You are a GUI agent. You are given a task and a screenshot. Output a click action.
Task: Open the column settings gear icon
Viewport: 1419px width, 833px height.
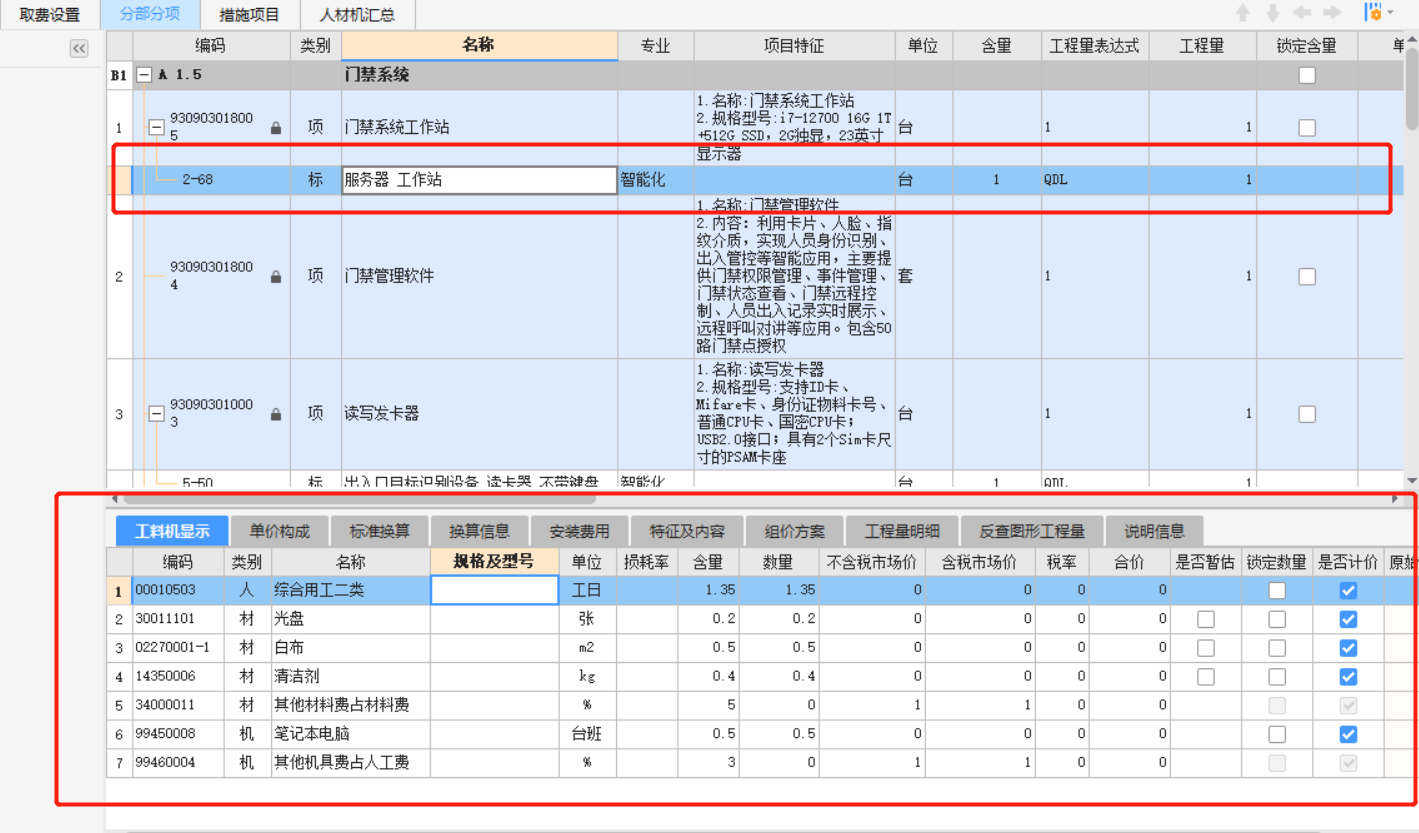pos(1374,13)
